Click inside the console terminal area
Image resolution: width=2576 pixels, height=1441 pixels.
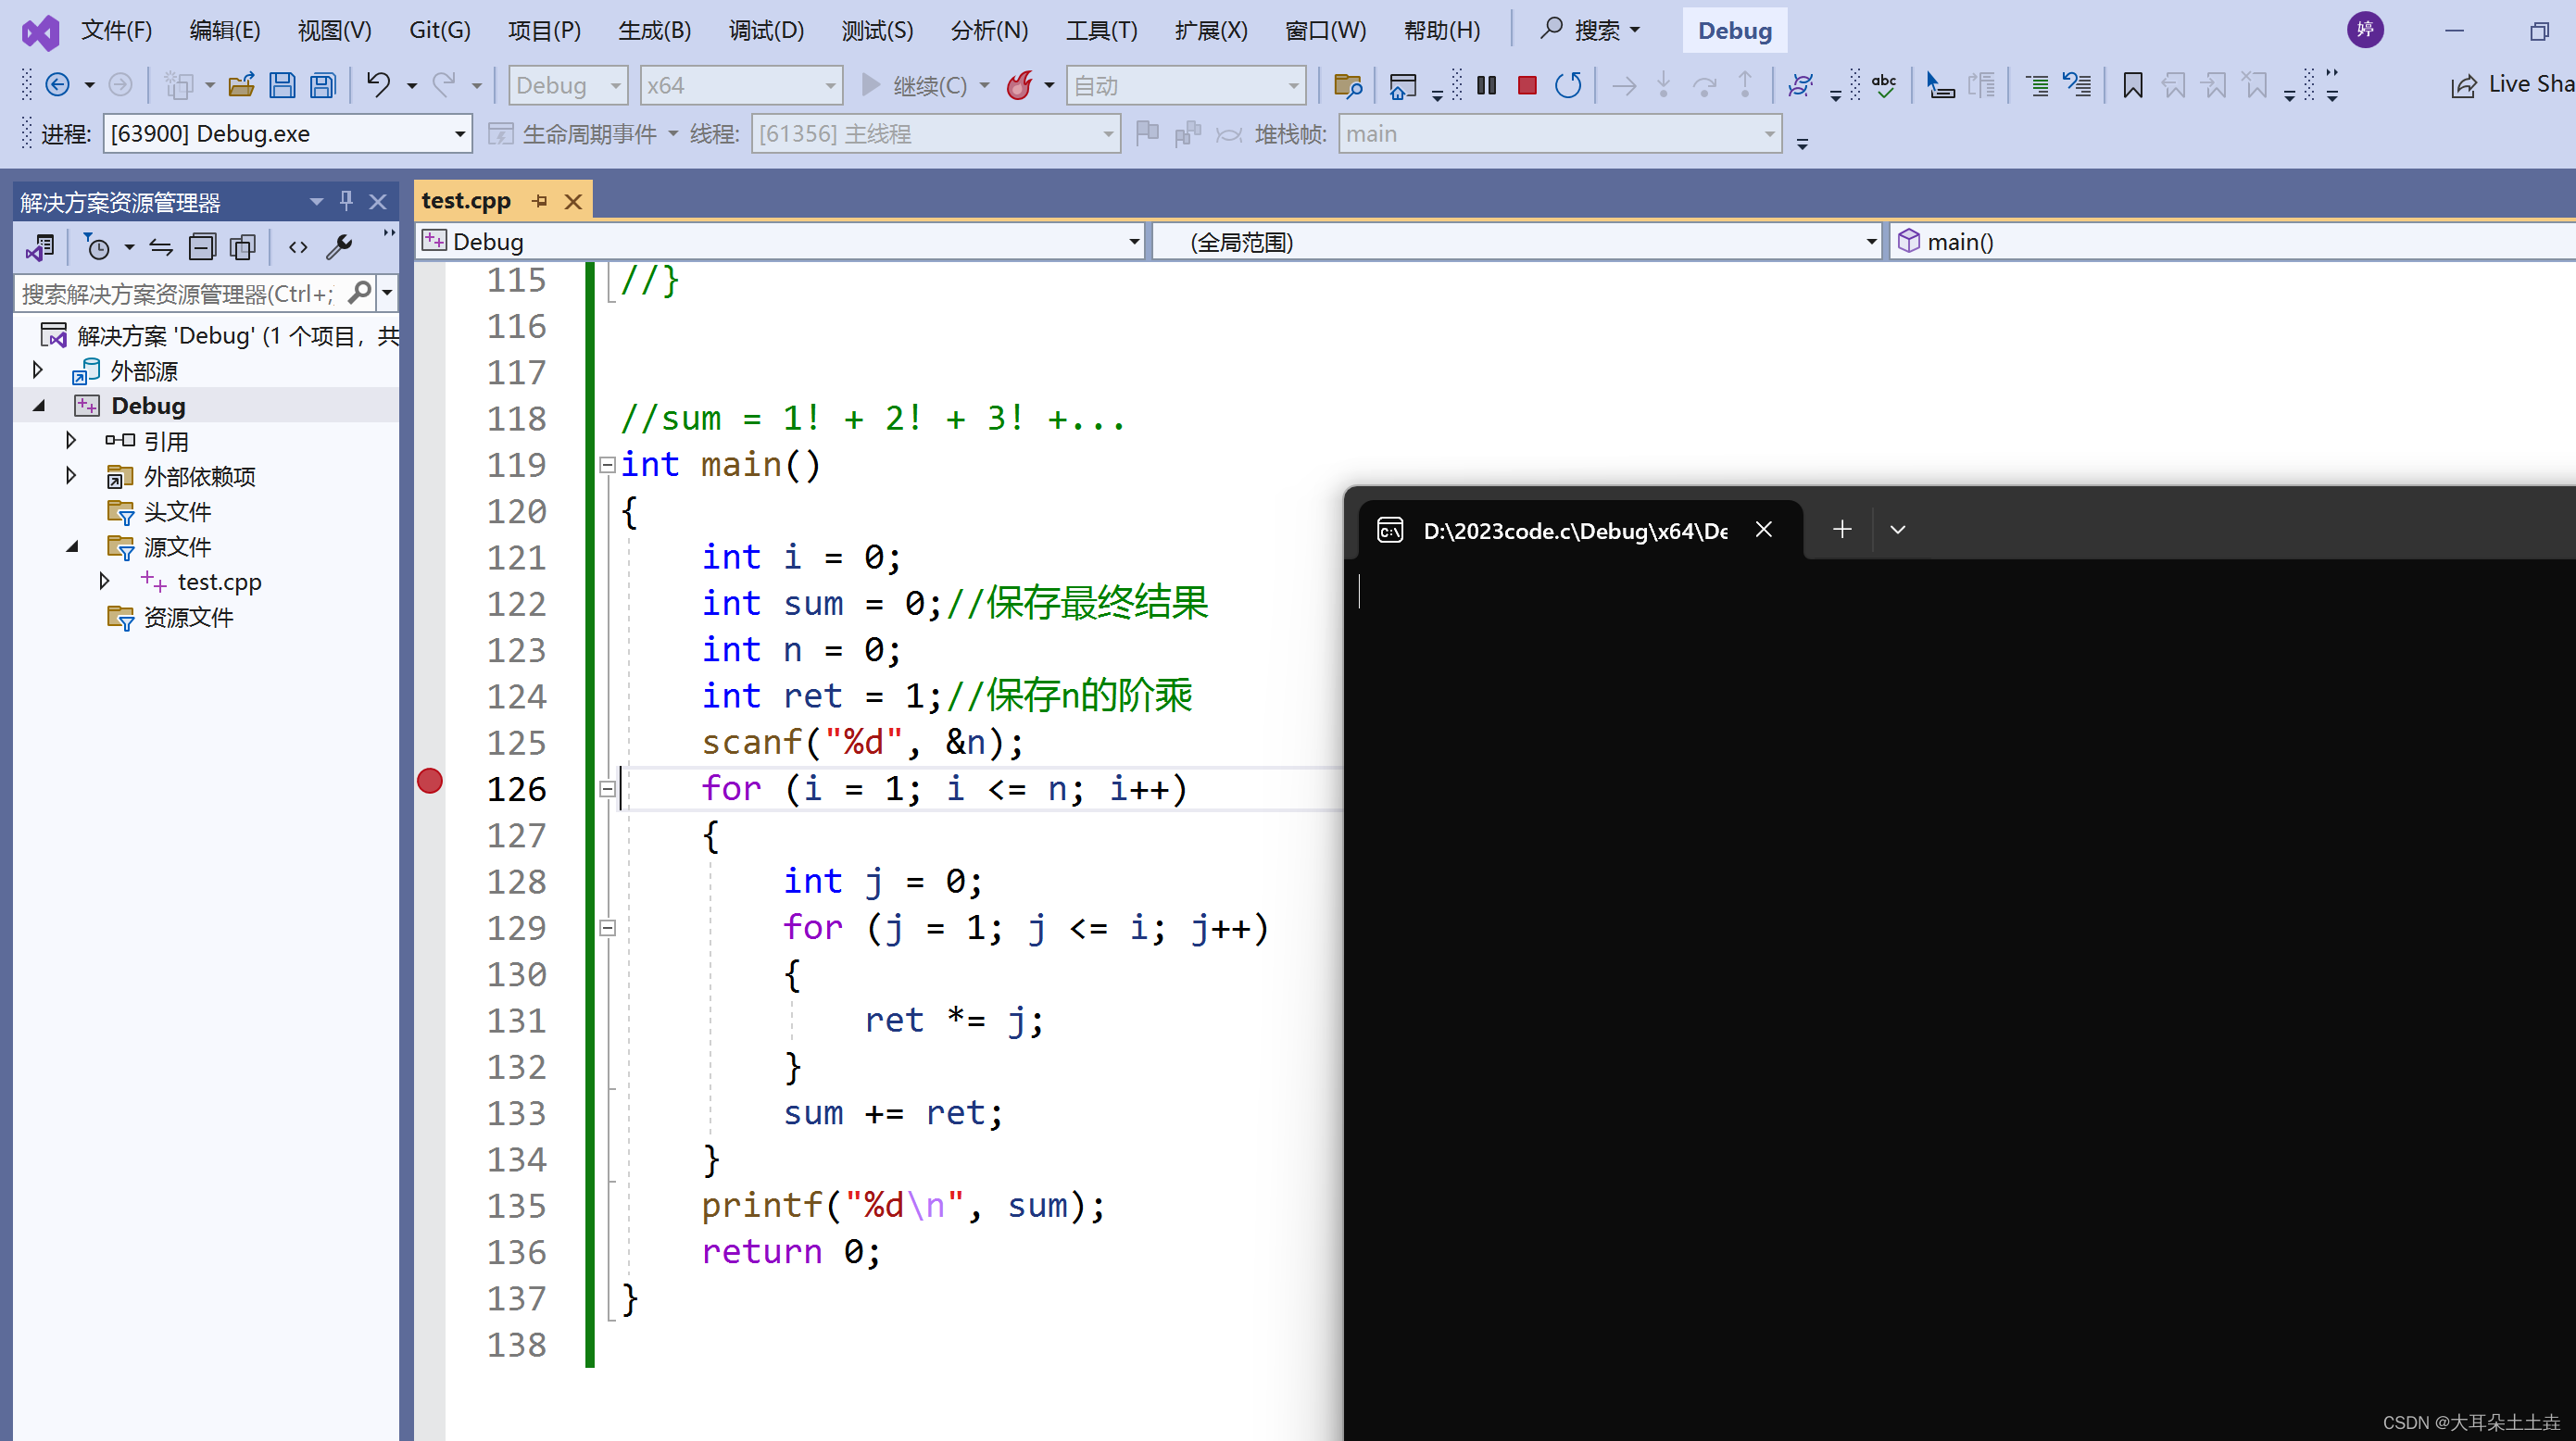1960,1000
